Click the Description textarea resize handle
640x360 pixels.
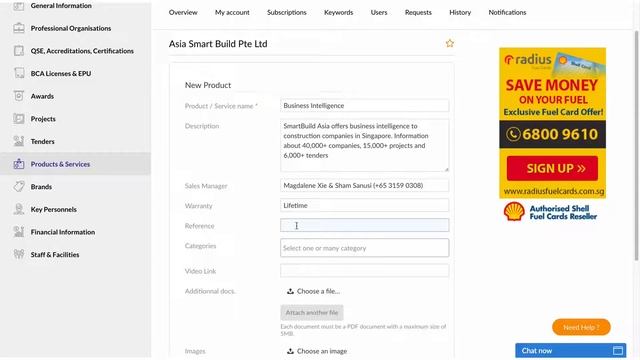tap(447, 169)
